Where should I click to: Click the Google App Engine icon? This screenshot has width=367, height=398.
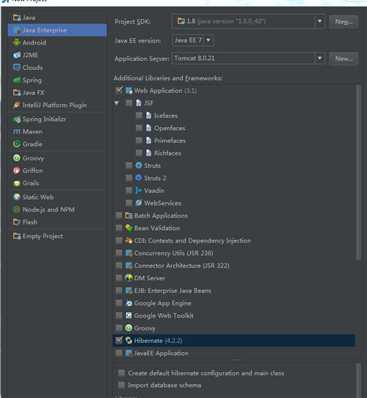(129, 303)
